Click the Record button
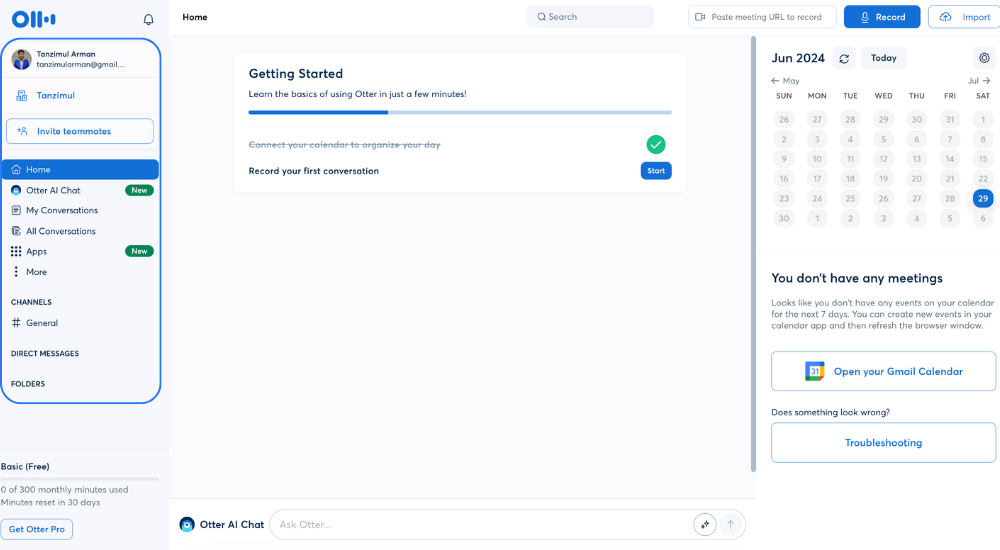This screenshot has height=550, width=1000. coord(882,17)
